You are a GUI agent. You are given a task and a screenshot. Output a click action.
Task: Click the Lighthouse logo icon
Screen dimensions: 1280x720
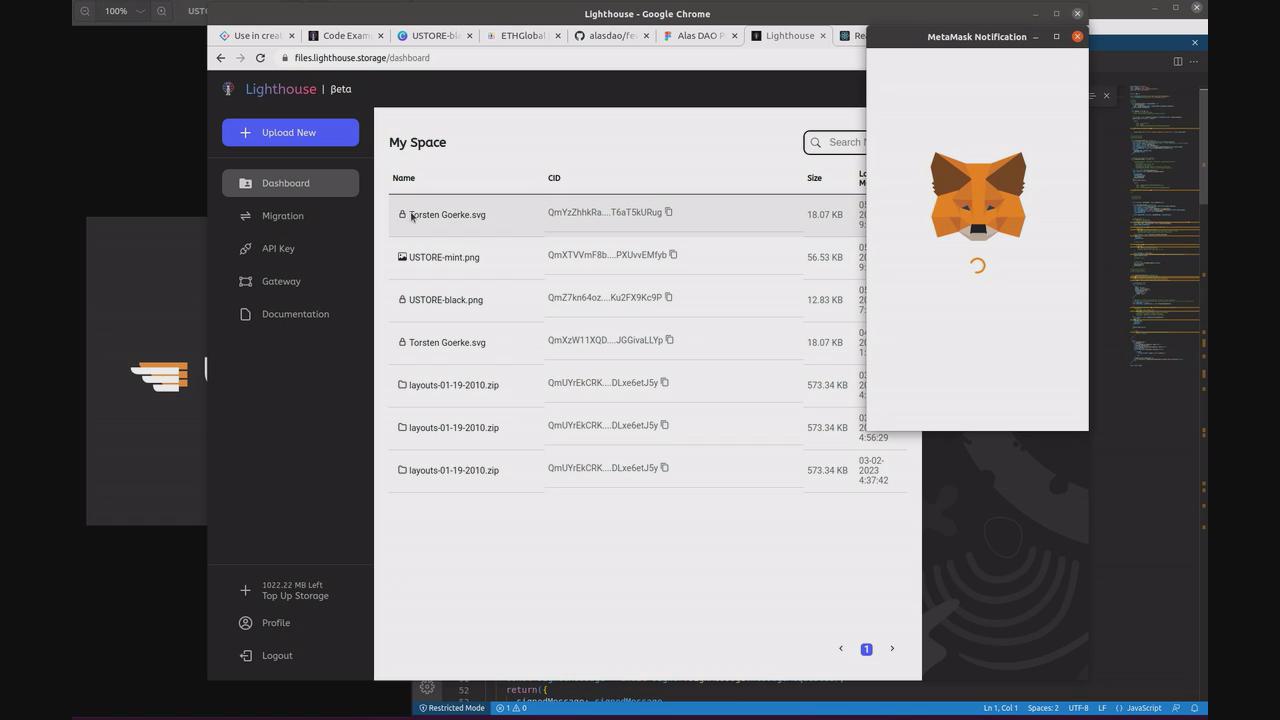(x=228, y=89)
